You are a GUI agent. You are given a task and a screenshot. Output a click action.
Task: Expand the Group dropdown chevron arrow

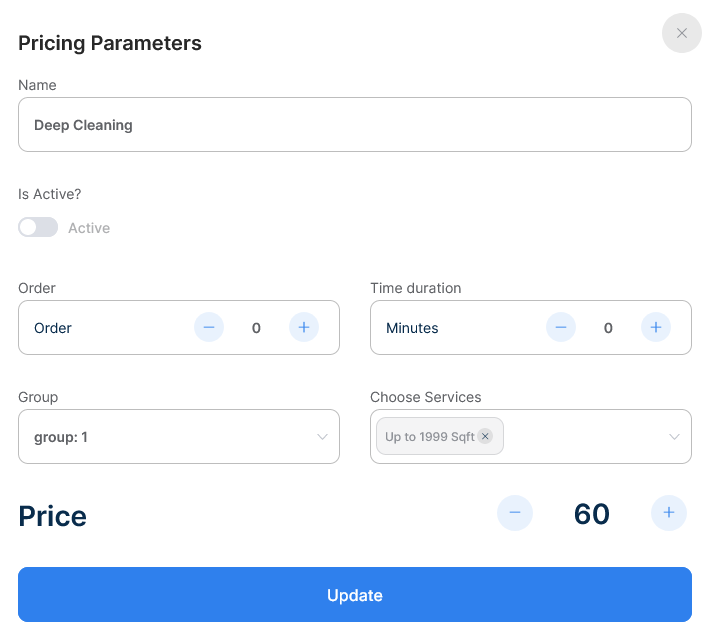[x=322, y=437]
